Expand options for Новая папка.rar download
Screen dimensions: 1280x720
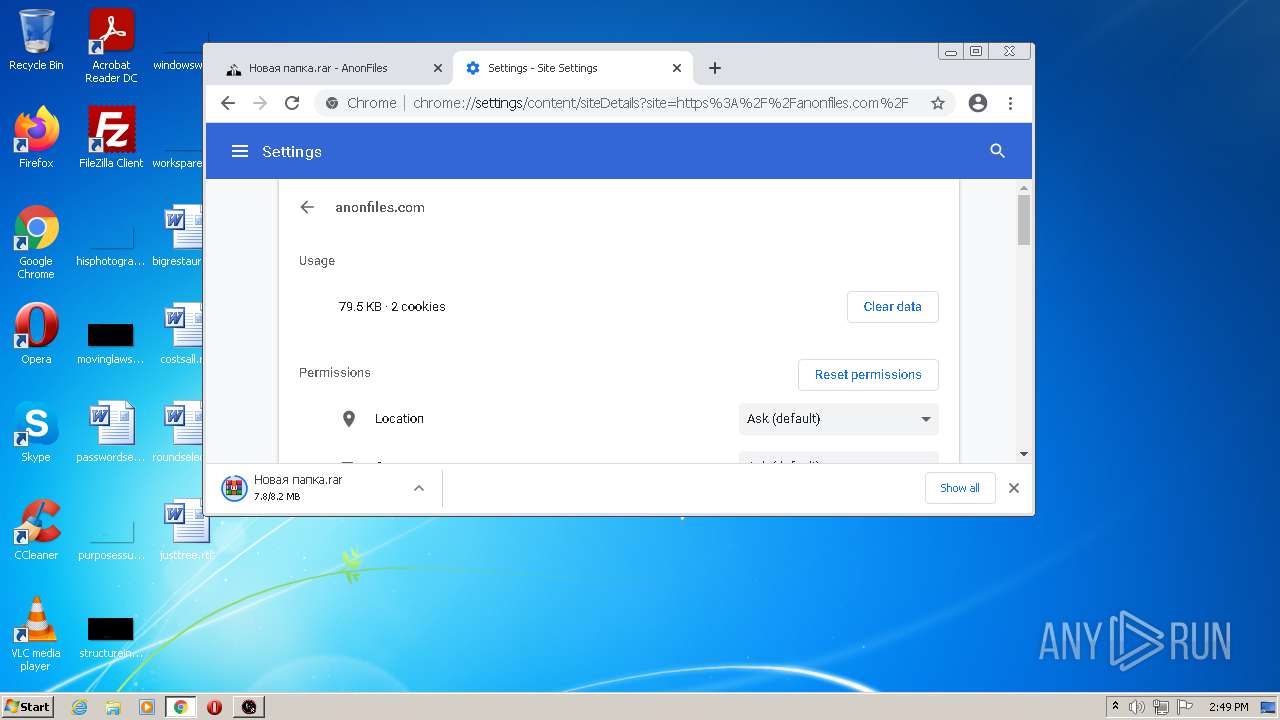tap(419, 488)
